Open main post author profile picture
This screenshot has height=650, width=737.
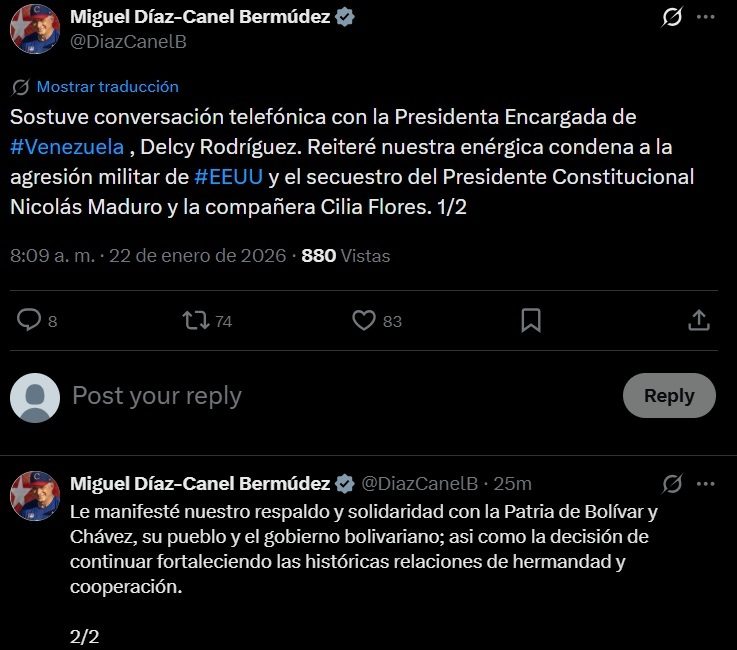coord(35,29)
